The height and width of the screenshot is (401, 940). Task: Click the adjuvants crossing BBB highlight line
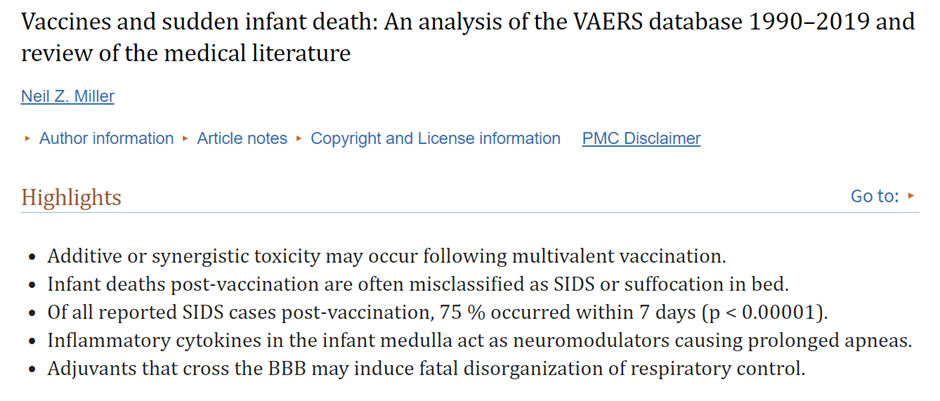point(426,369)
